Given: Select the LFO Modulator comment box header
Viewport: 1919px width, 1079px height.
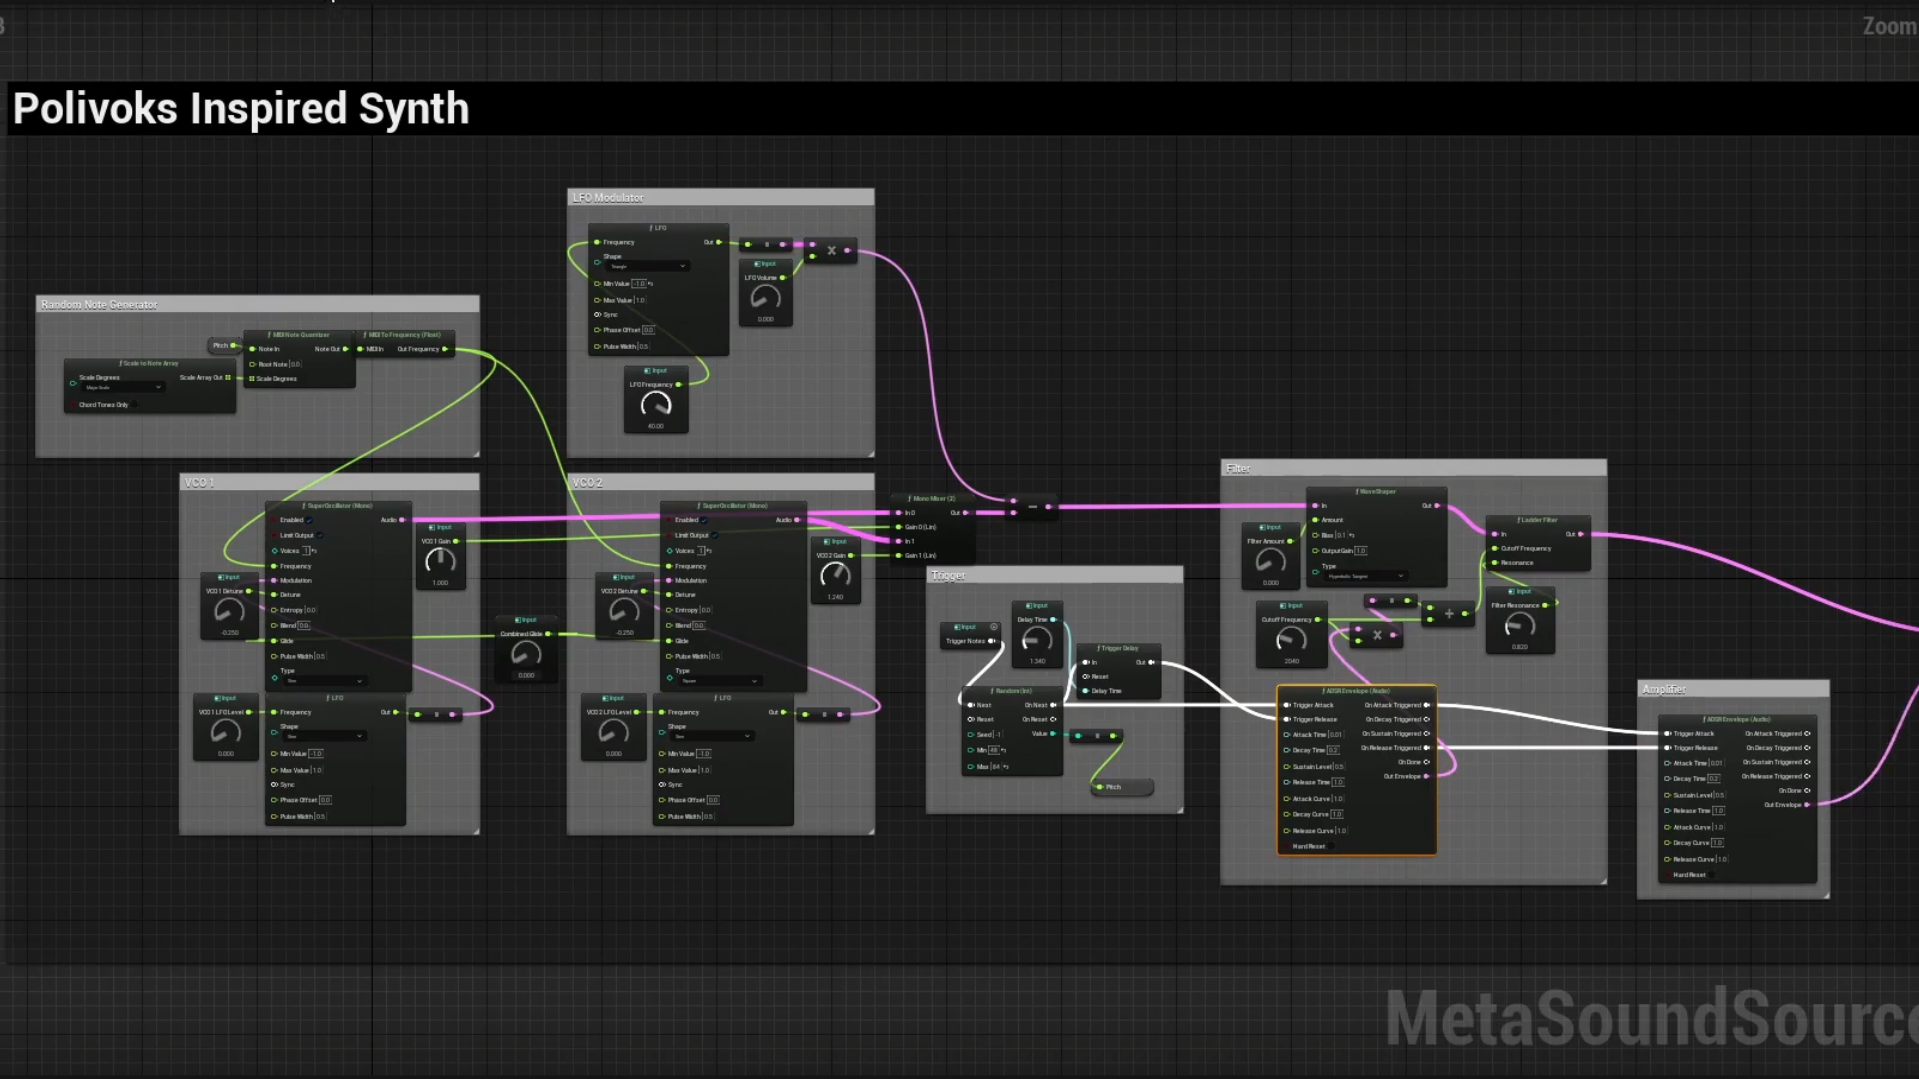Looking at the screenshot, I should click(720, 198).
